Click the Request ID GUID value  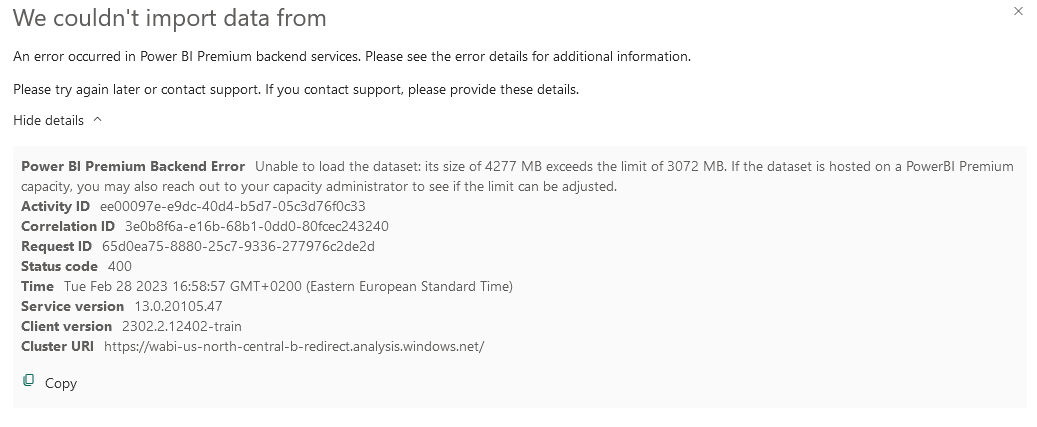point(238,247)
